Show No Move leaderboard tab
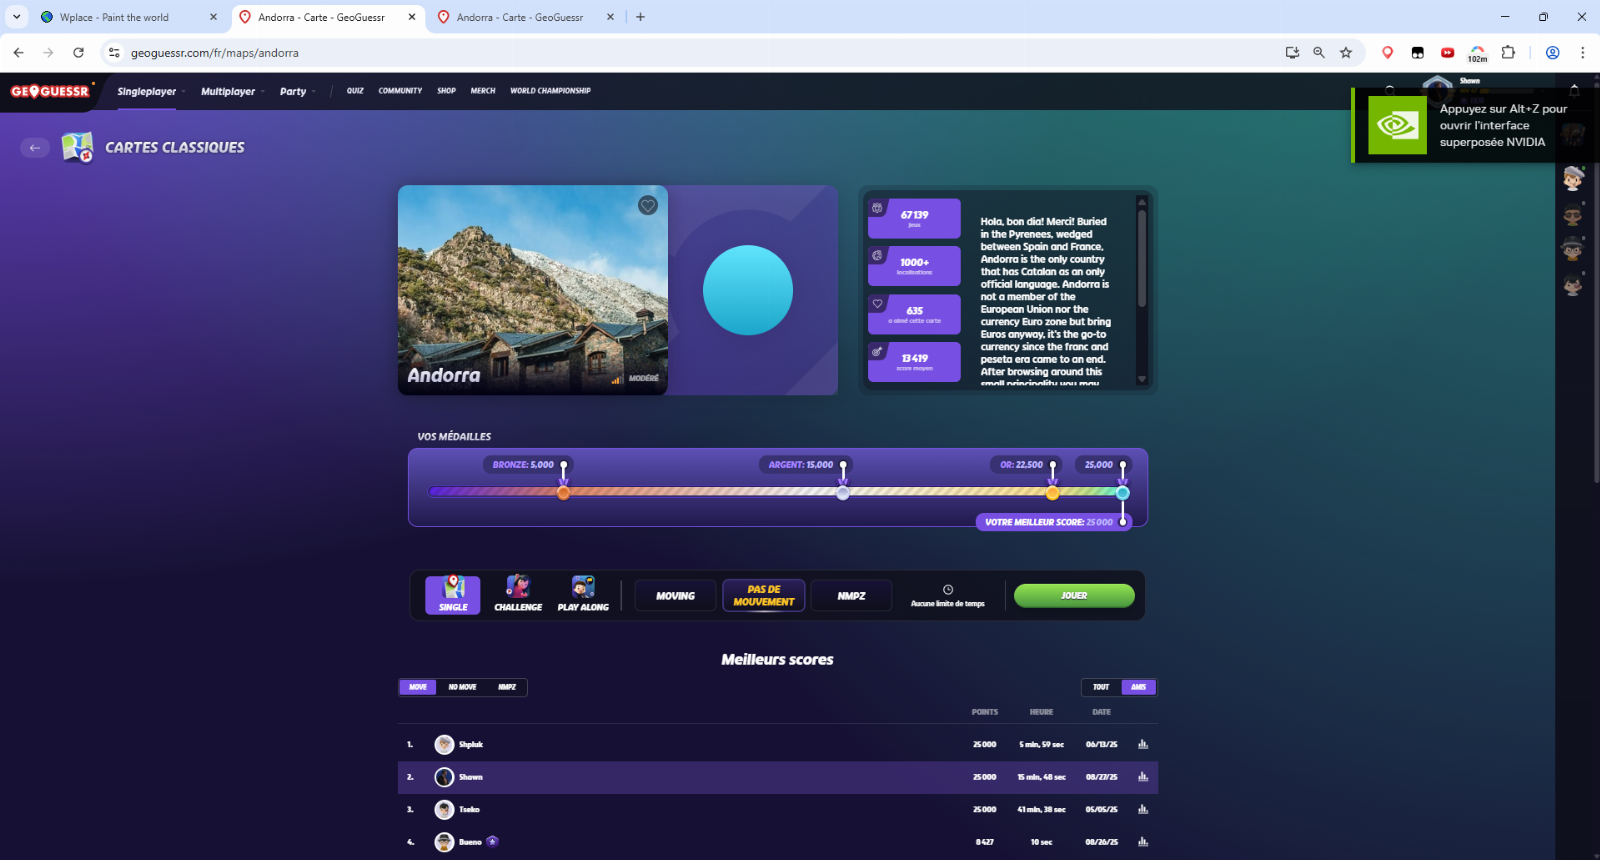The width and height of the screenshot is (1600, 860). (462, 687)
